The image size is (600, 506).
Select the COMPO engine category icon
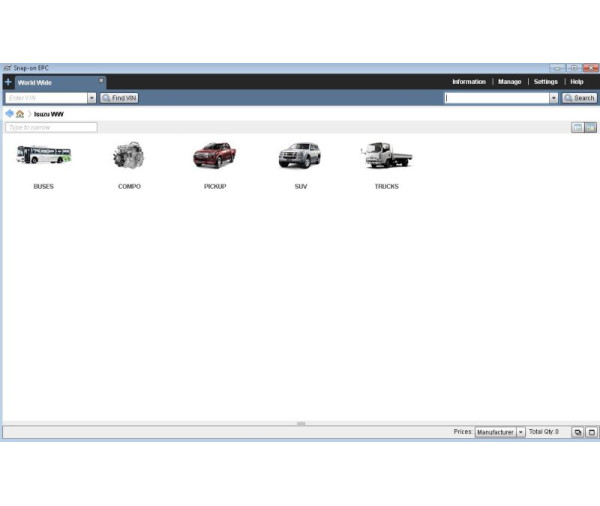(x=128, y=156)
